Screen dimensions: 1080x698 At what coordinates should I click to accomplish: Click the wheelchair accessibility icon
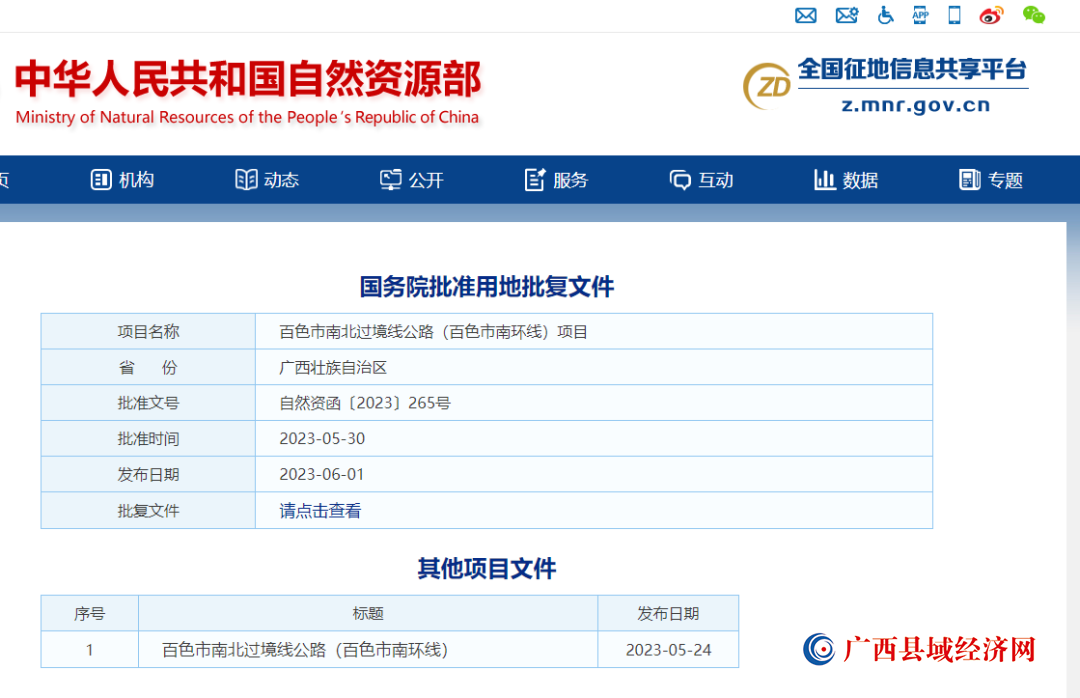pos(885,15)
